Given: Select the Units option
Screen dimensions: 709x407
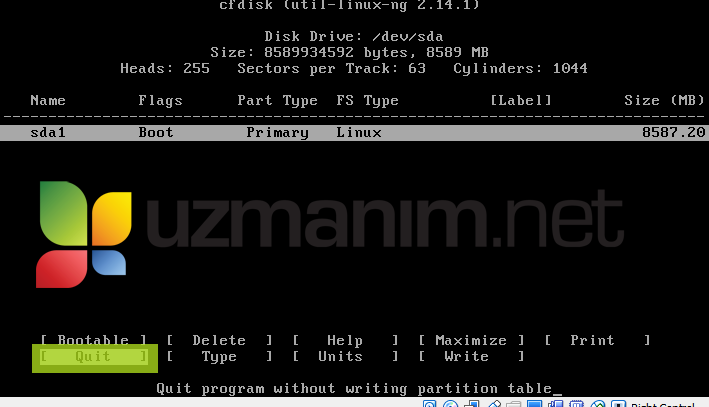Looking at the screenshot, I should [x=345, y=356].
